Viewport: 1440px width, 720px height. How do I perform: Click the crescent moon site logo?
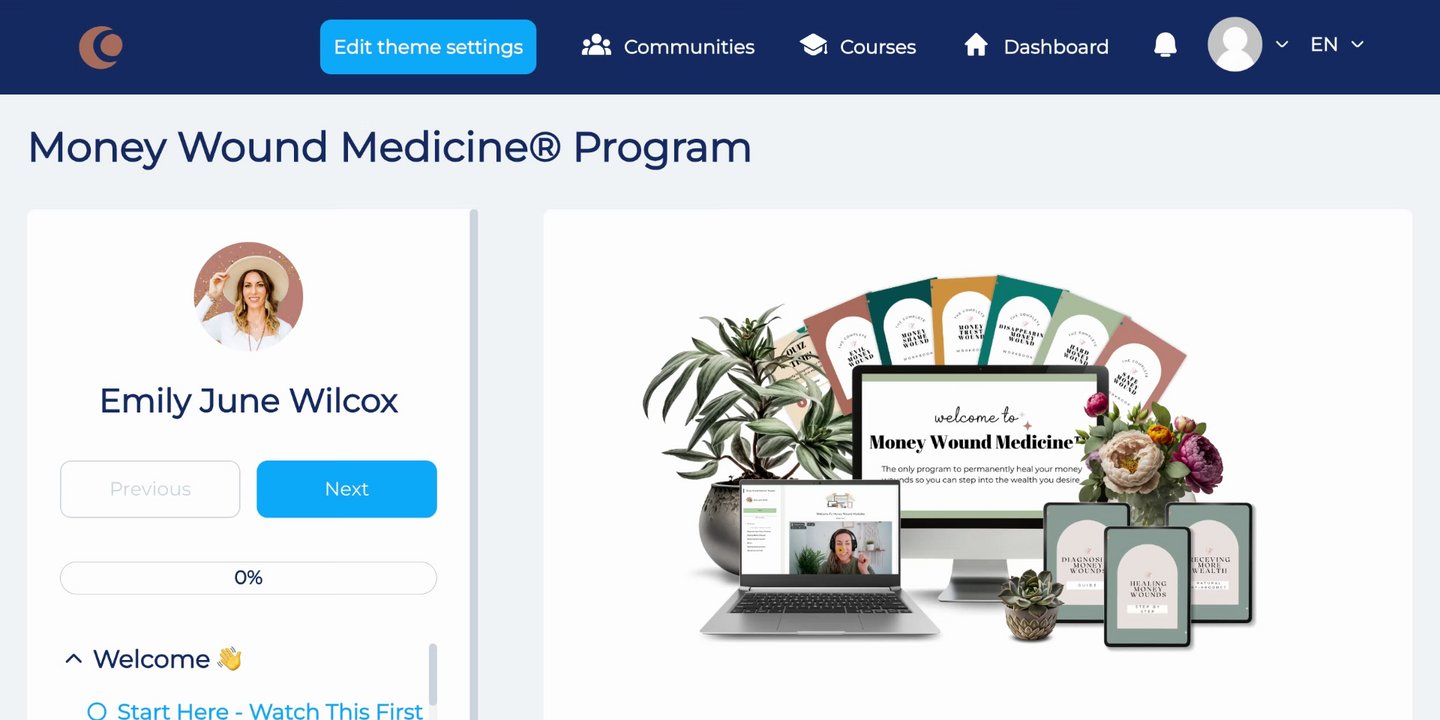101,47
